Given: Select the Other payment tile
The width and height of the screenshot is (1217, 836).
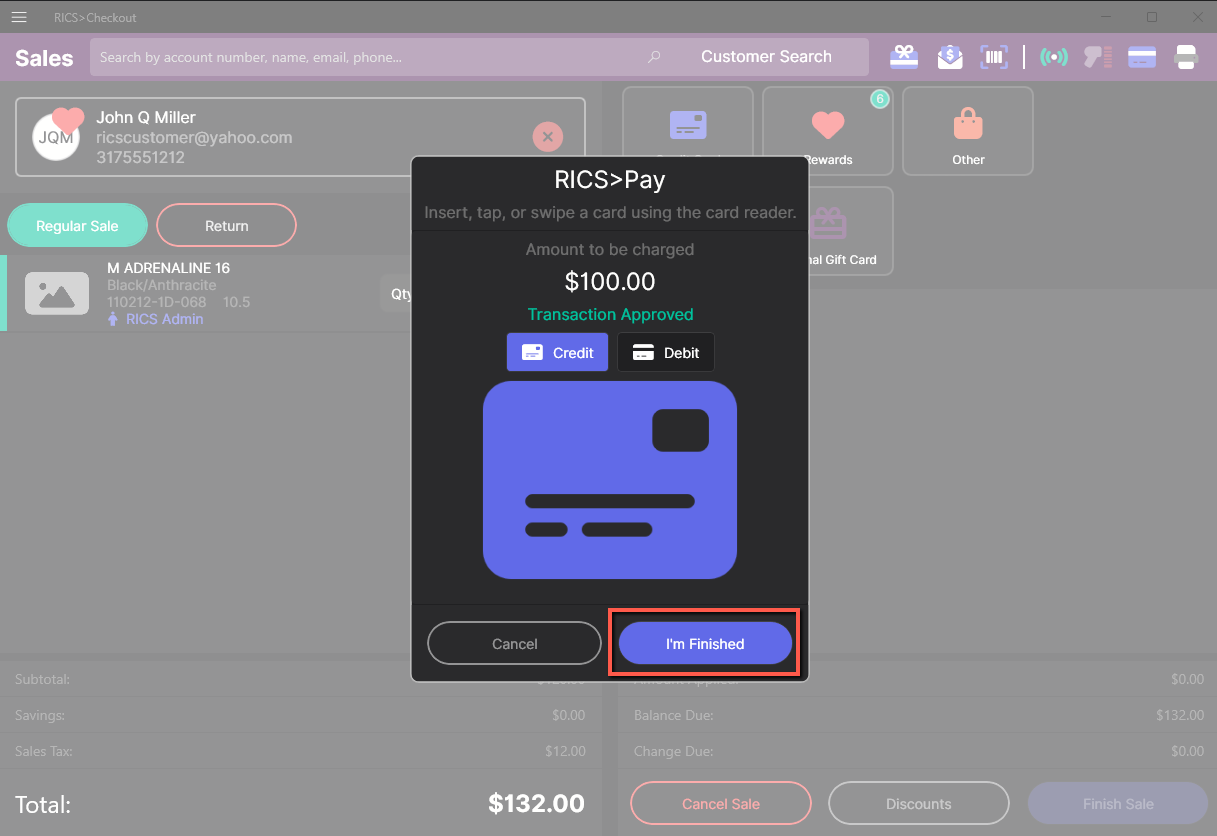Looking at the screenshot, I should [968, 131].
